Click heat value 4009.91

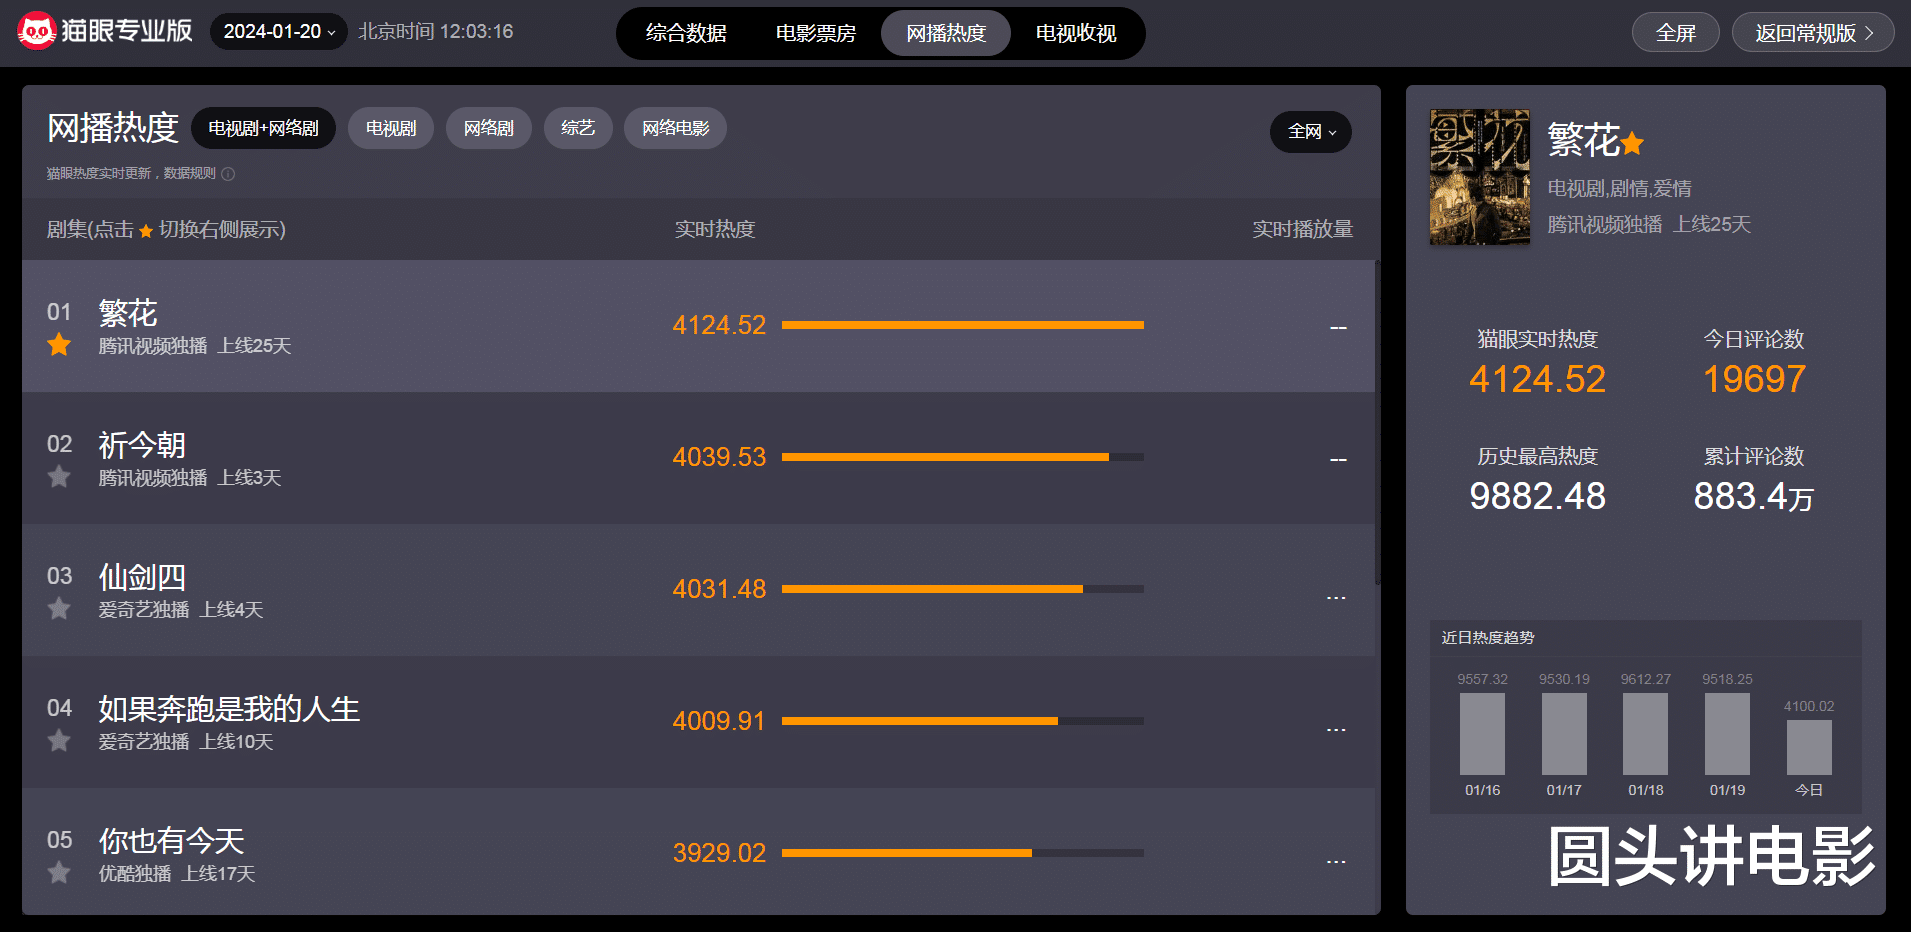(719, 721)
